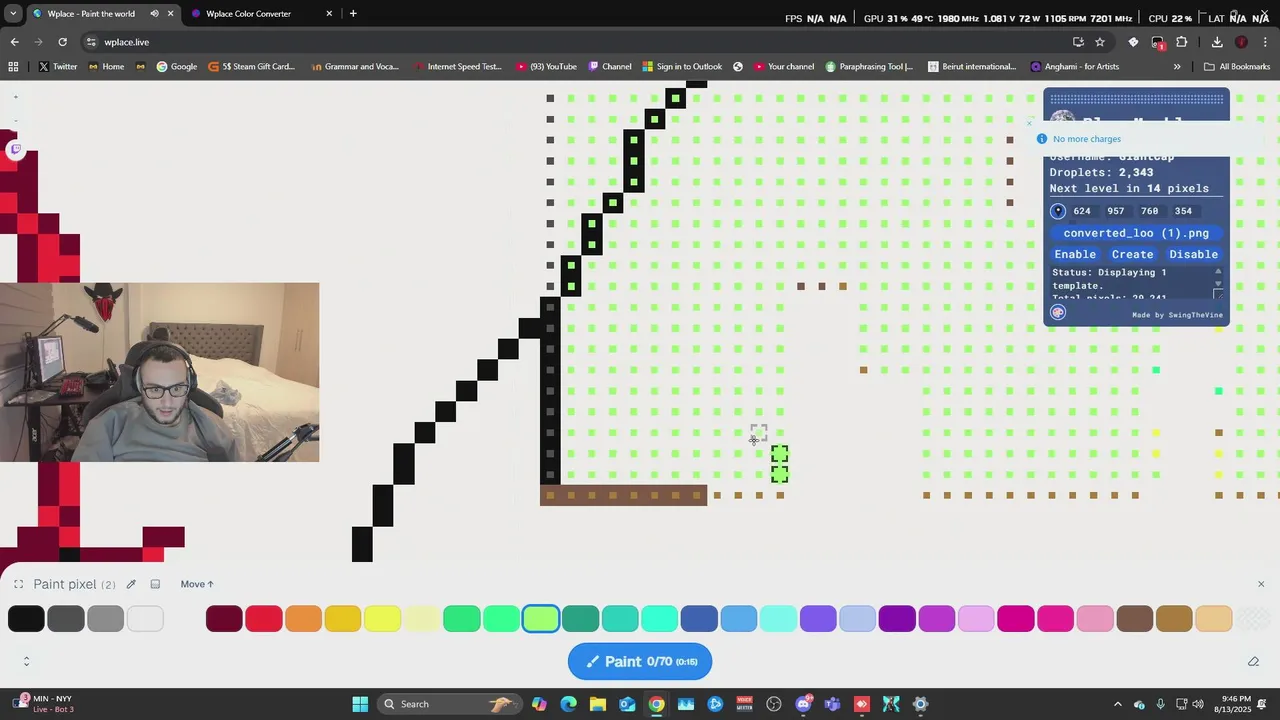Click Enable in the Blue Marble panel
Viewport: 1280px width, 720px height.
click(1075, 254)
